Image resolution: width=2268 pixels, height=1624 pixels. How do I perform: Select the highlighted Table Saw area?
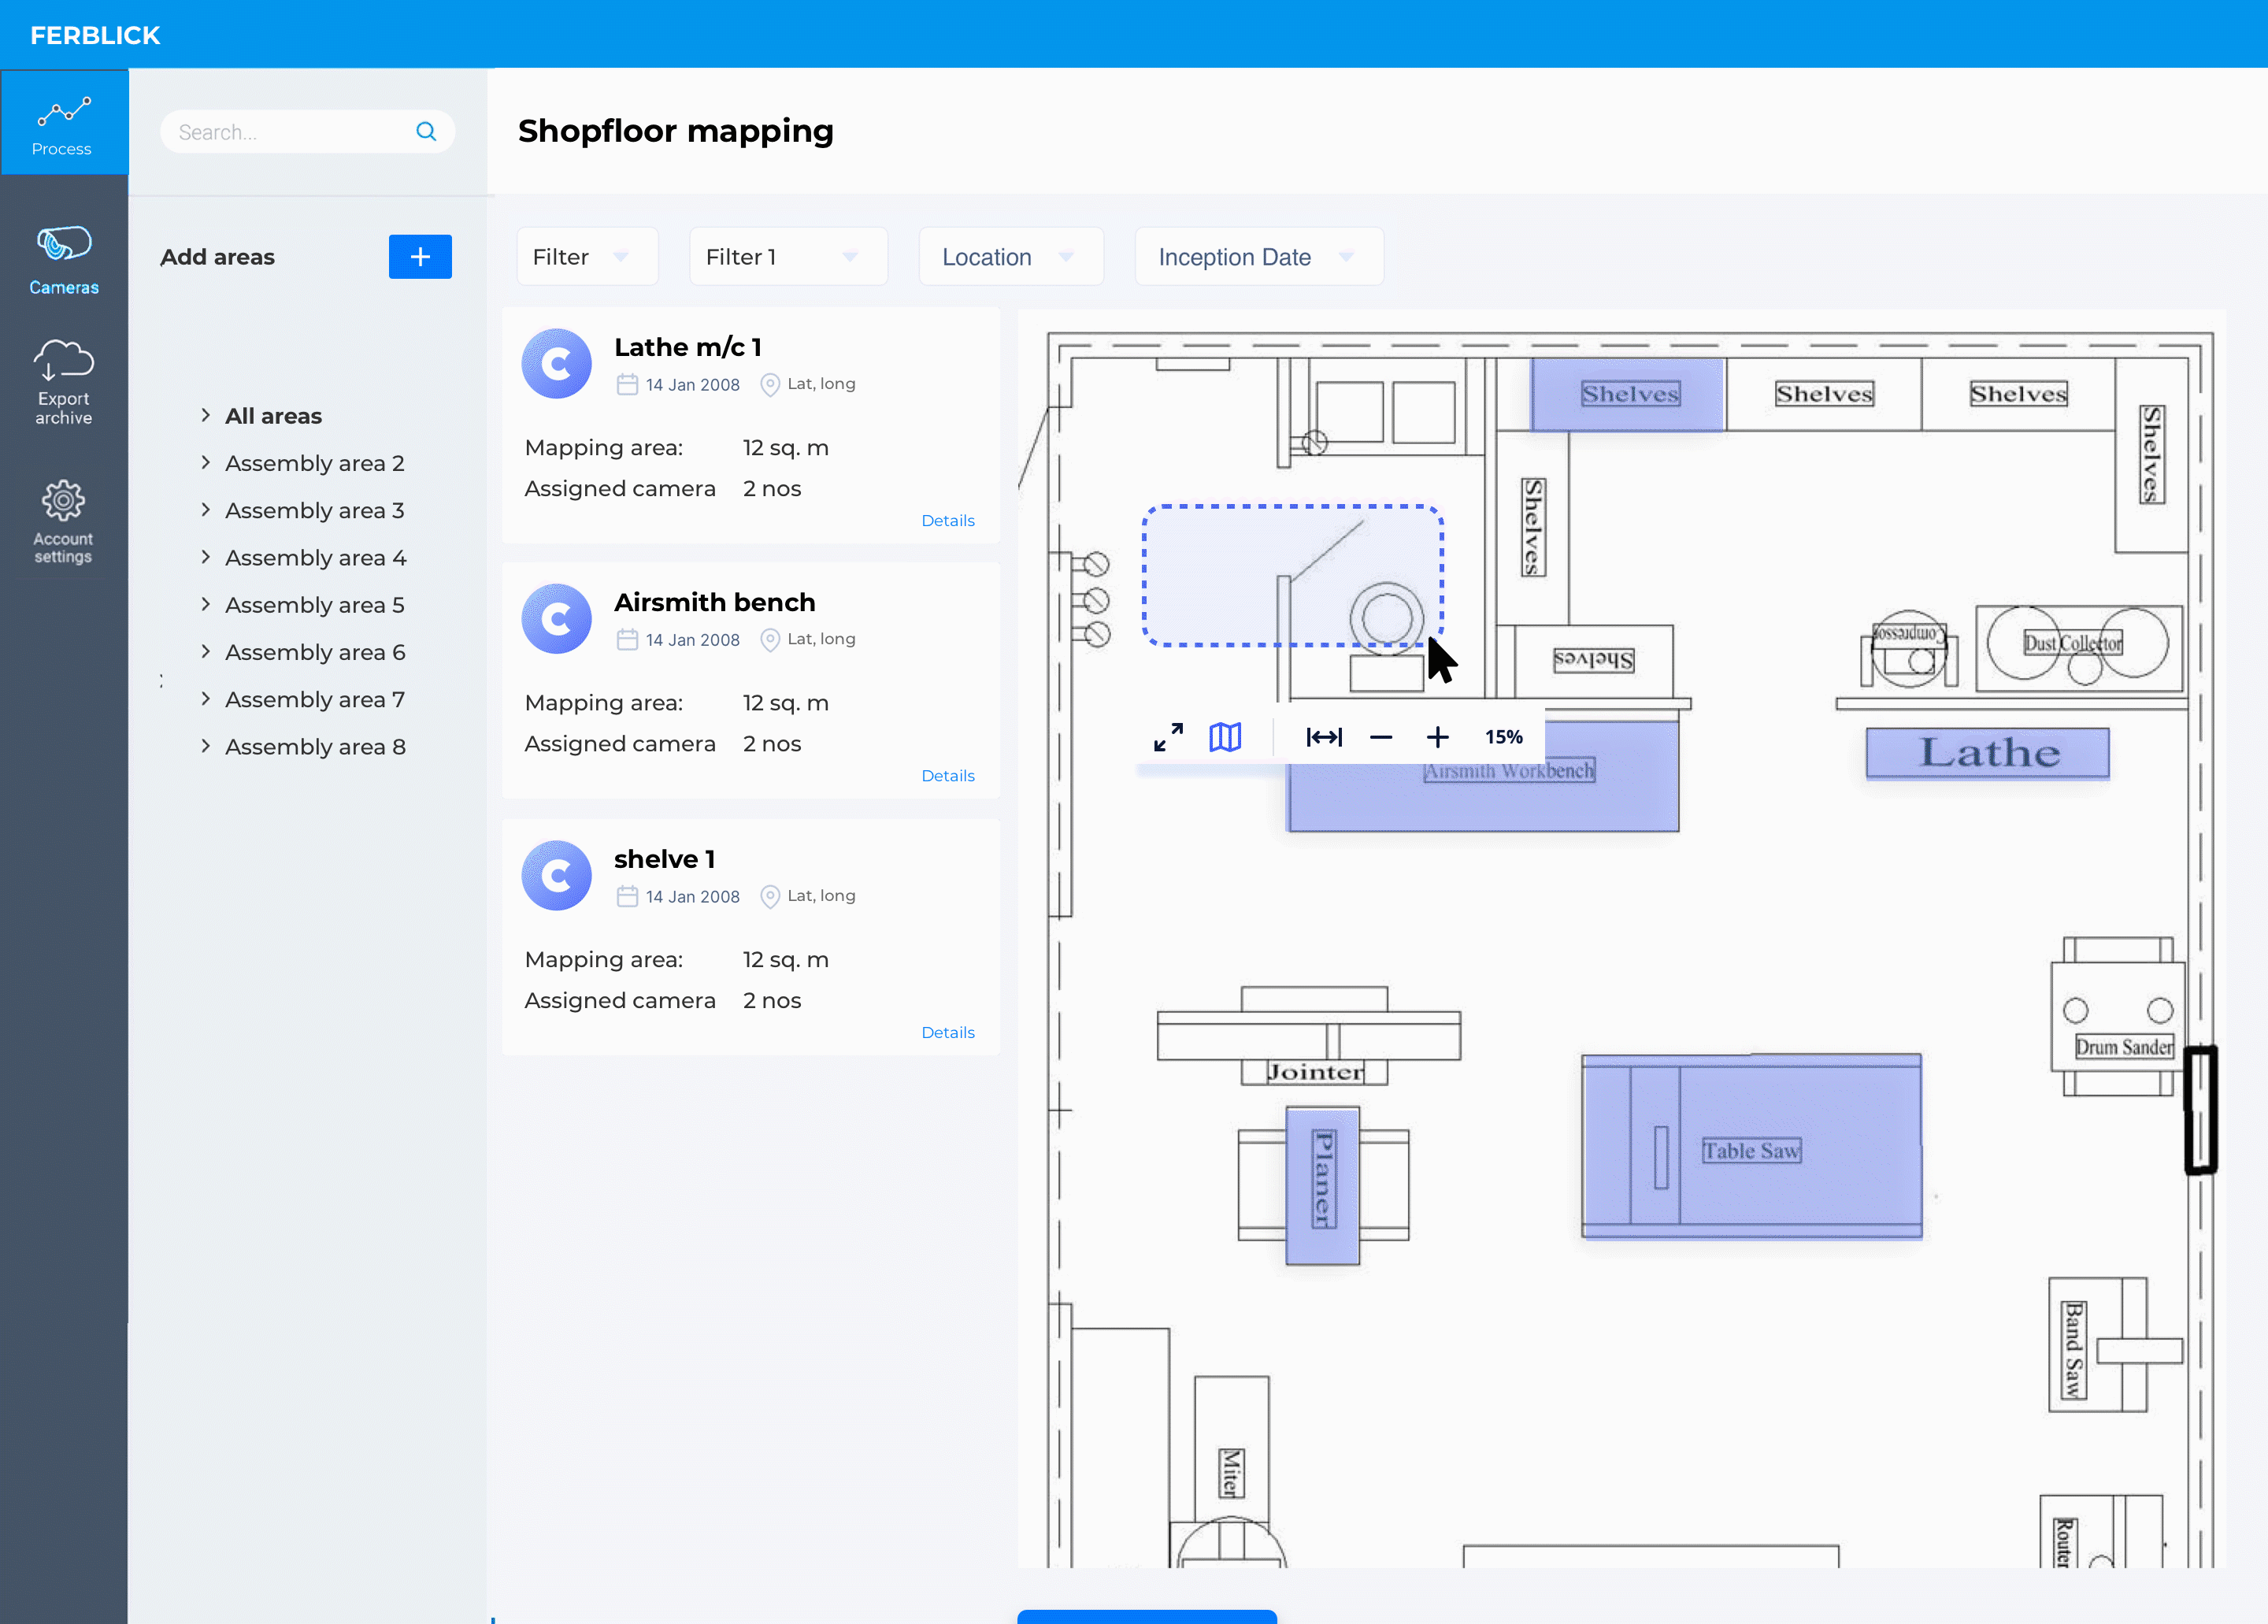[1751, 1146]
